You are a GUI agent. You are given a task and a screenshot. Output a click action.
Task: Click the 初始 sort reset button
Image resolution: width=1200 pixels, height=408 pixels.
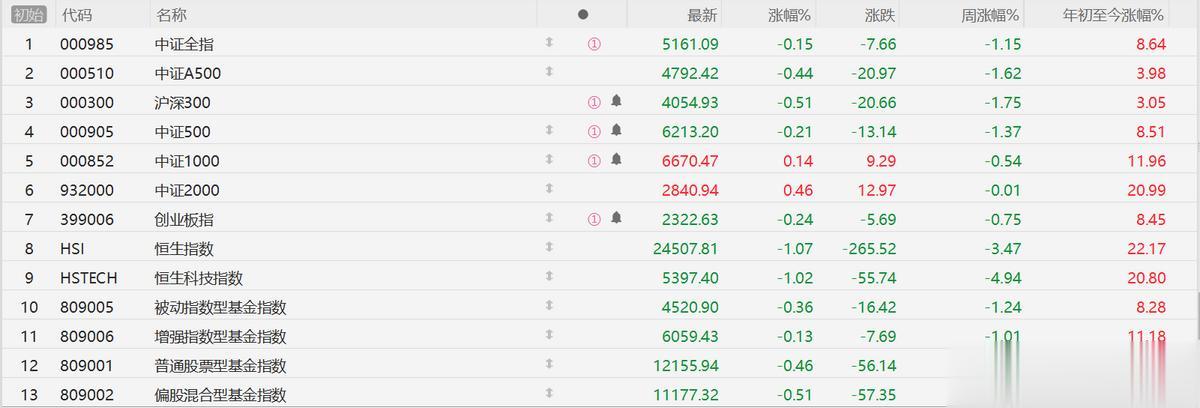click(28, 15)
